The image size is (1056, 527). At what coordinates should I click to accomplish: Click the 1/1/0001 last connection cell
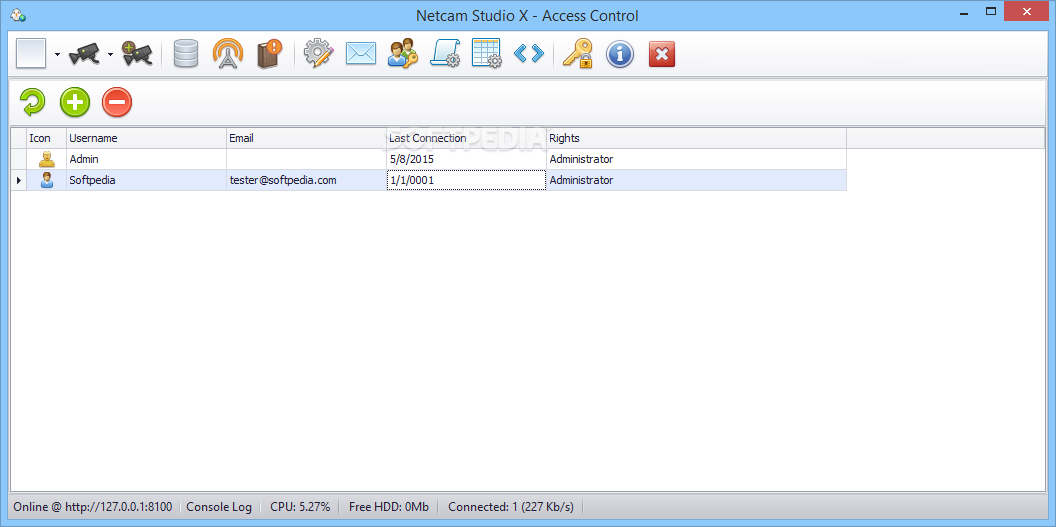pos(466,180)
